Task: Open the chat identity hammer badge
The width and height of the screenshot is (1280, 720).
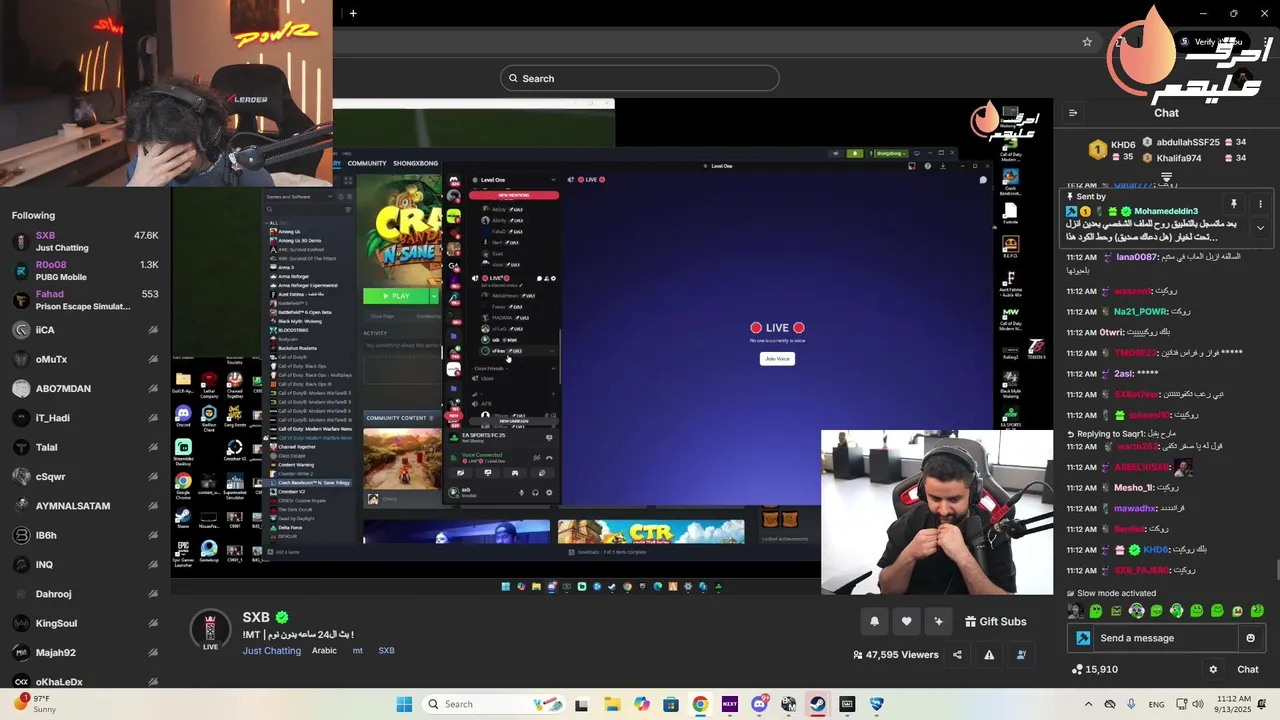Action: tap(1083, 638)
